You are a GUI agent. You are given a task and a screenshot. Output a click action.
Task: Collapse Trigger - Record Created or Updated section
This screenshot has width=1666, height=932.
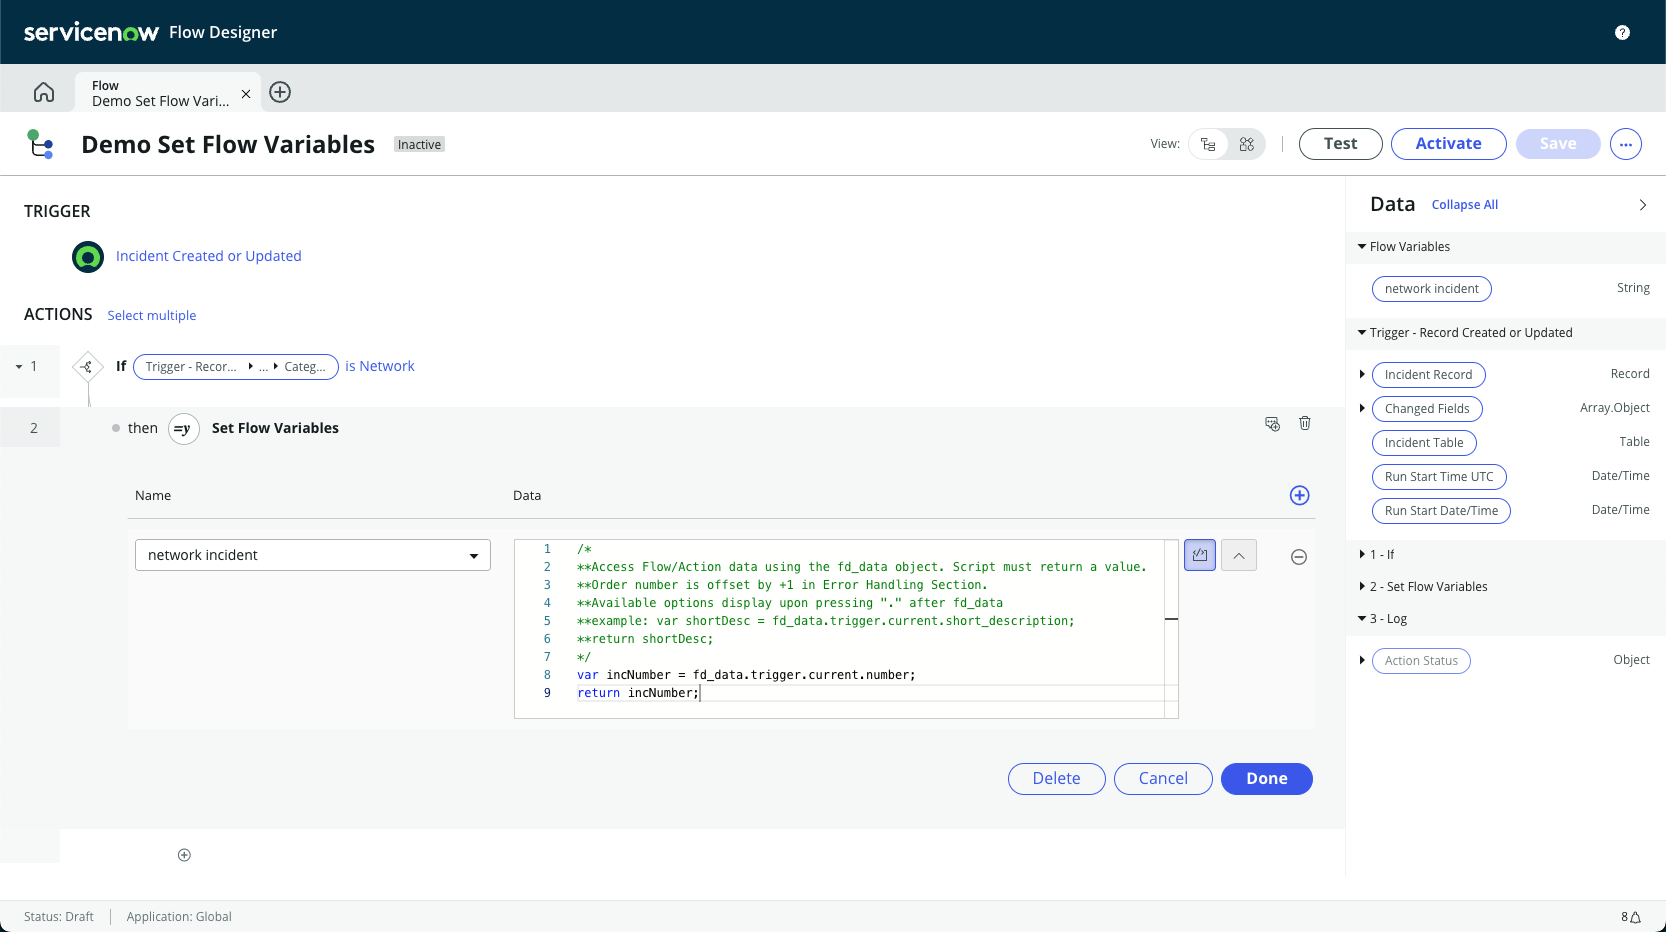coord(1362,333)
